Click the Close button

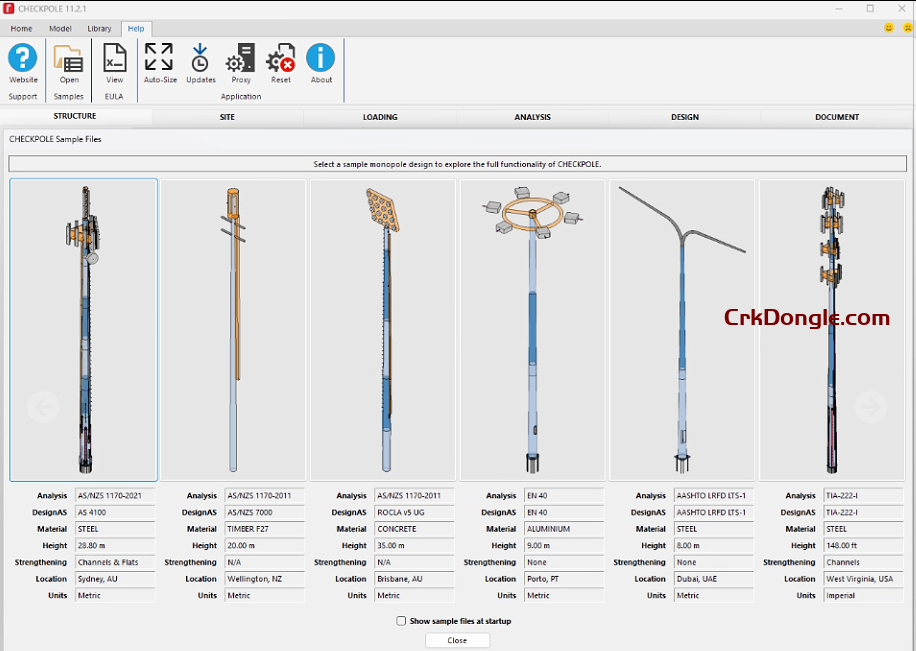pos(457,641)
